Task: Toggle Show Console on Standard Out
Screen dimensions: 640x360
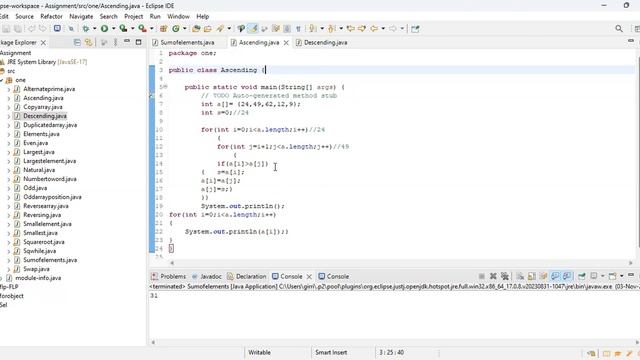Action: point(555,276)
